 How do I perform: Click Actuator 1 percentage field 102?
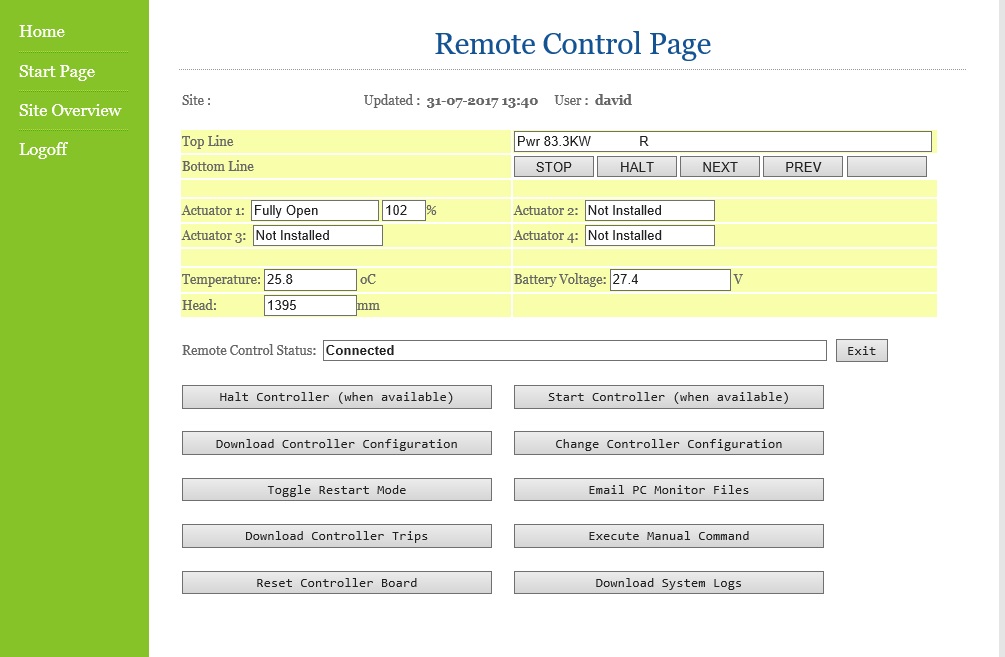[404, 210]
